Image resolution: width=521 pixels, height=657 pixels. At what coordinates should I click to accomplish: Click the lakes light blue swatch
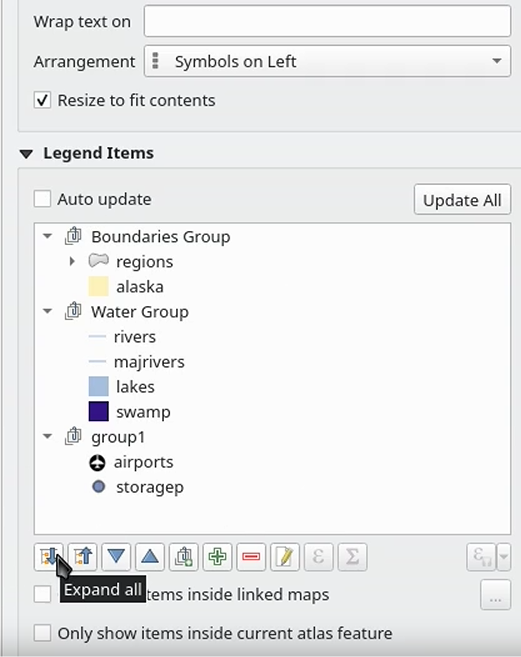(x=98, y=386)
